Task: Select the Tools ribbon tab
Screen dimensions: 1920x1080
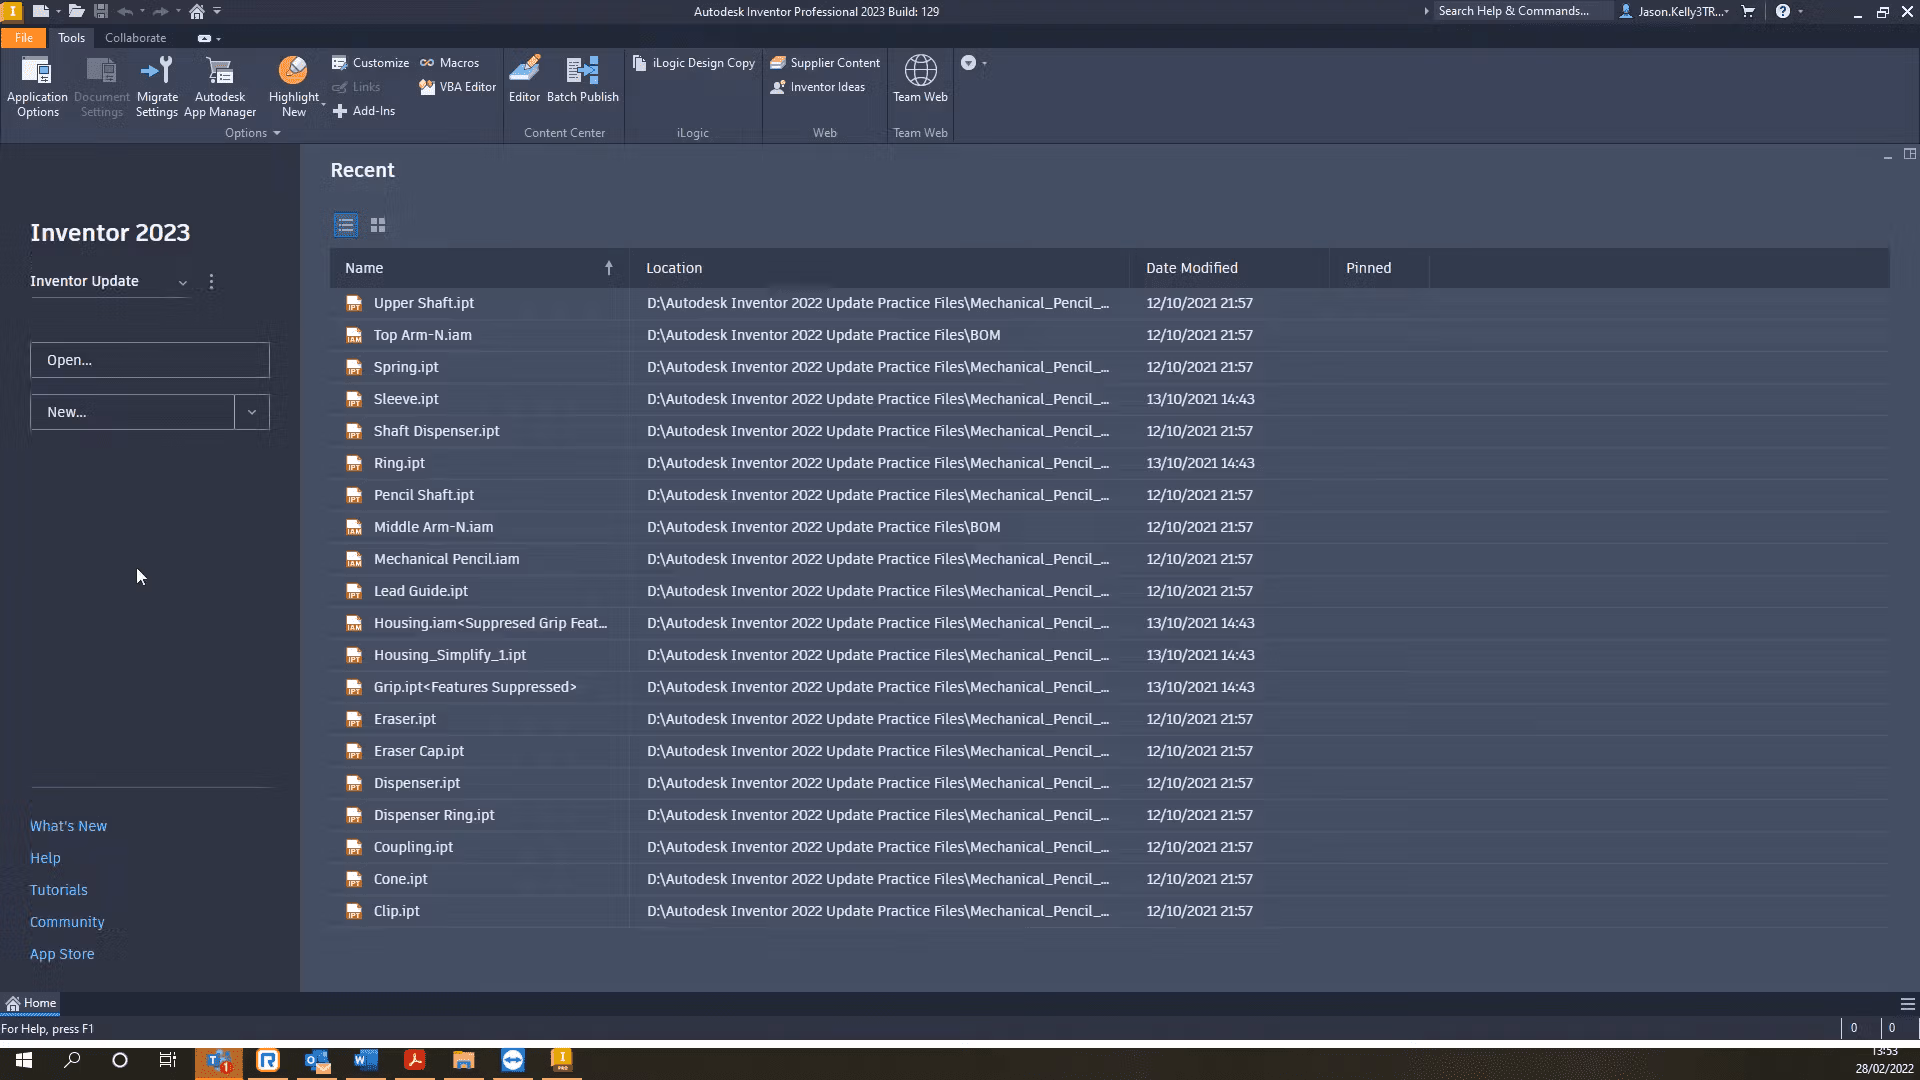Action: [71, 38]
